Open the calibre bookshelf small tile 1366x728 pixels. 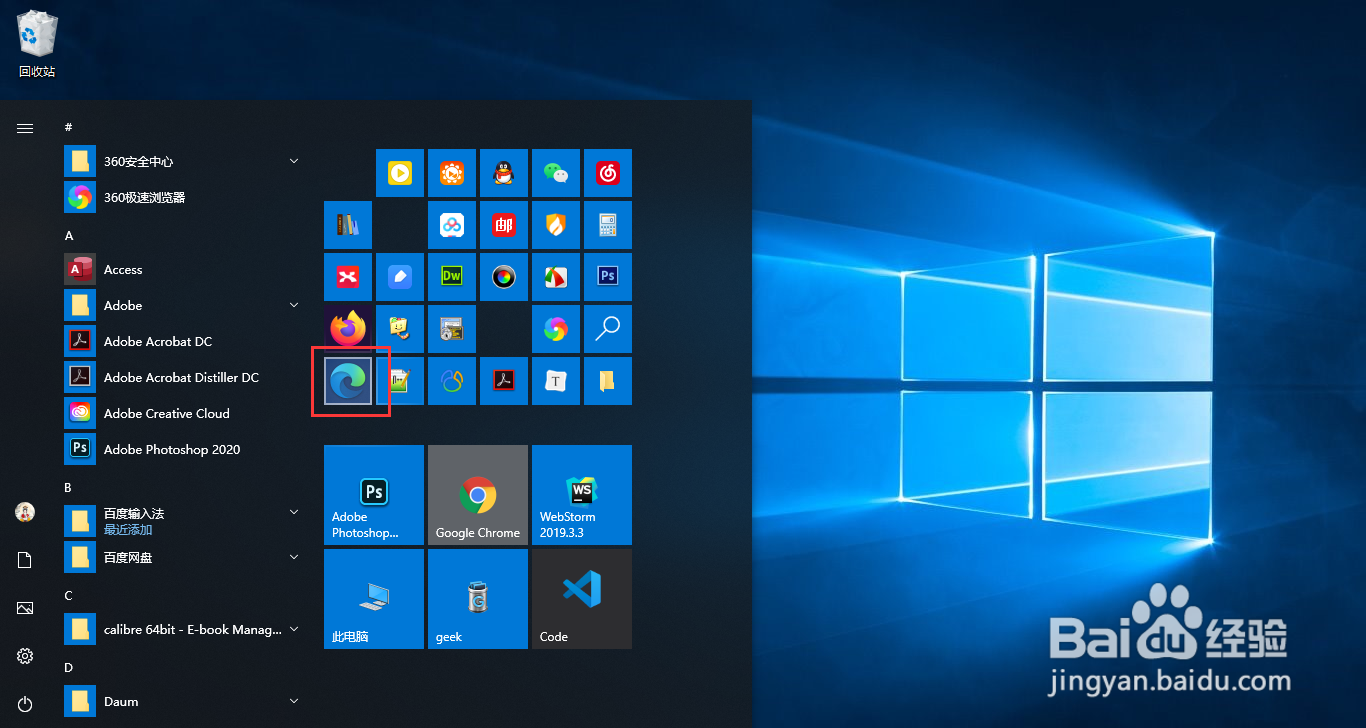[348, 225]
